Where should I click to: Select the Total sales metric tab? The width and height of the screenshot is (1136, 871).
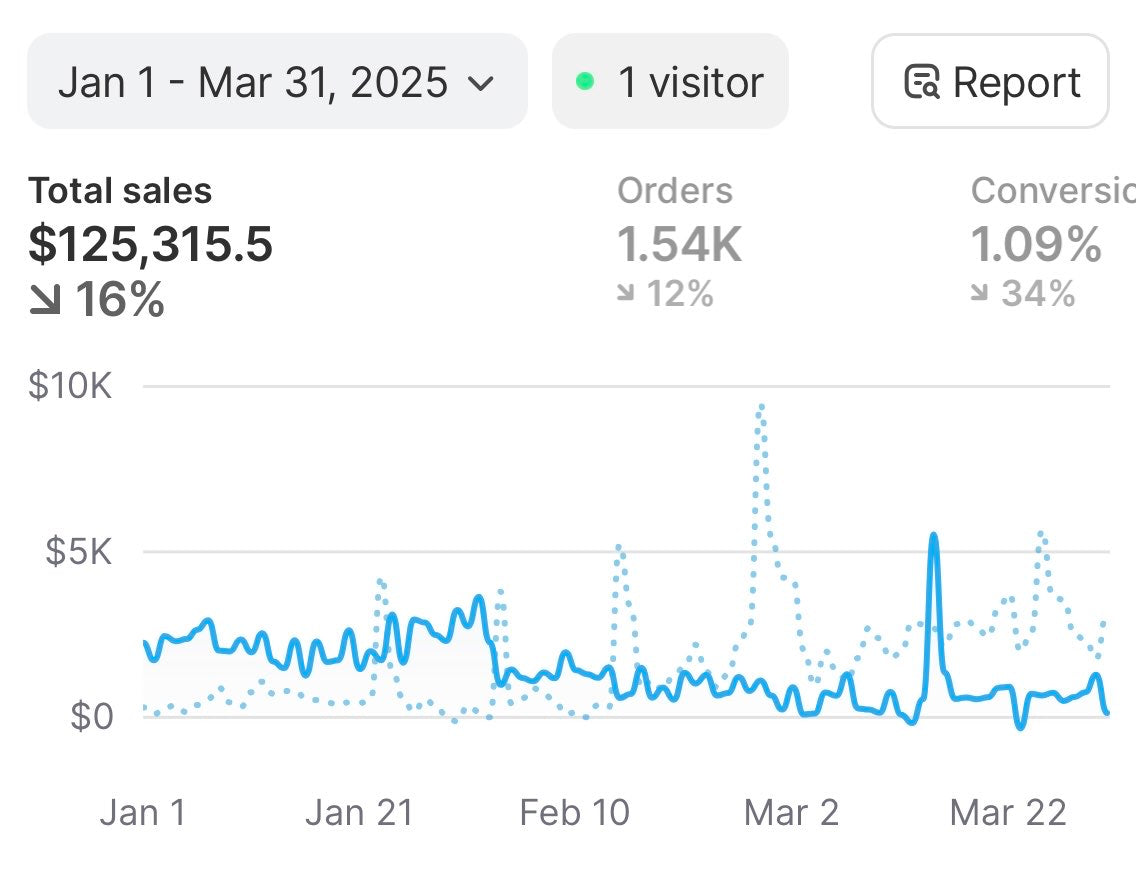120,191
